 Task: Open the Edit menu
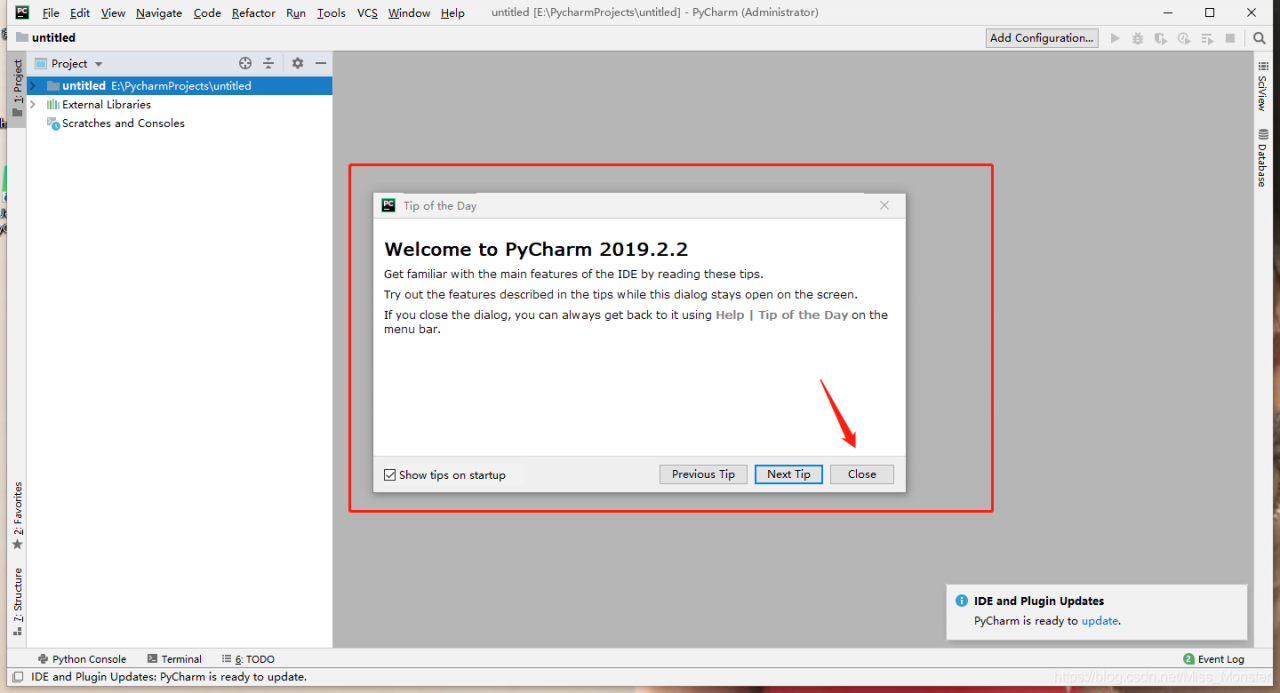pyautogui.click(x=80, y=13)
